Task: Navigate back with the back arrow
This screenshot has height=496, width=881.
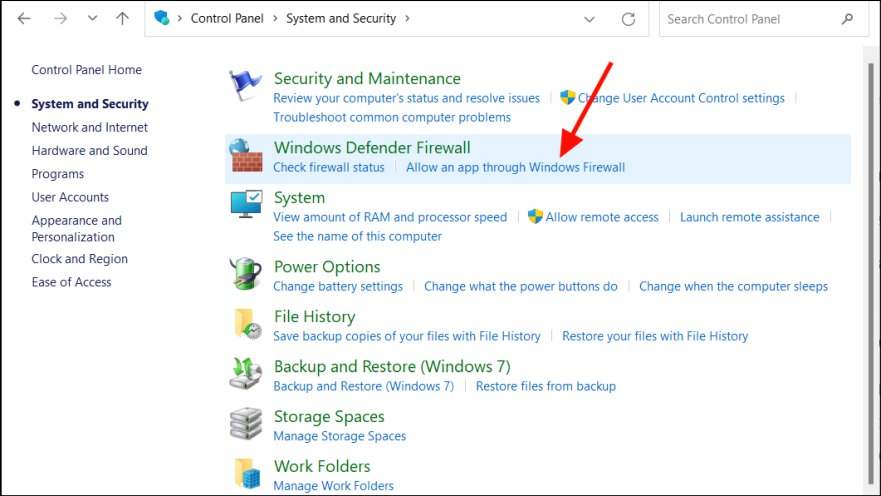Action: (x=24, y=19)
